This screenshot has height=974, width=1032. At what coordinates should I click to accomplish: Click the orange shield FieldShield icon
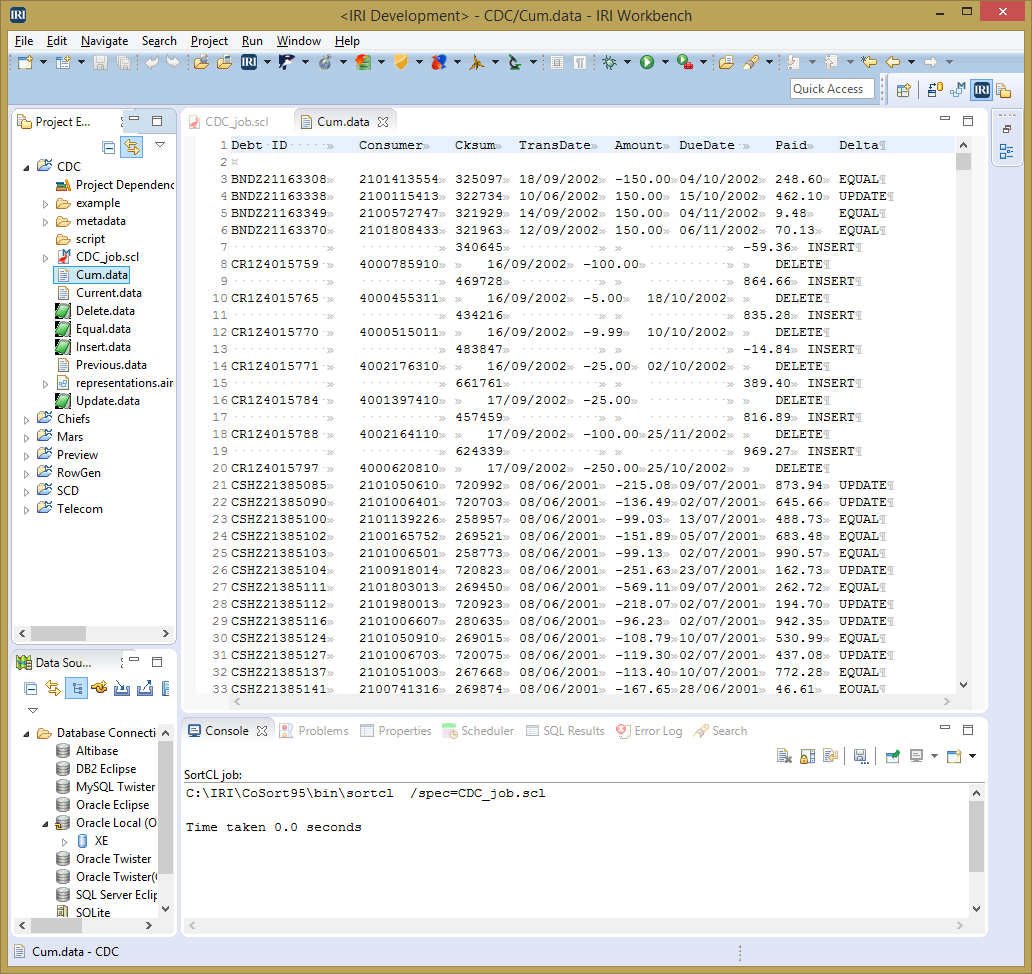[401, 63]
